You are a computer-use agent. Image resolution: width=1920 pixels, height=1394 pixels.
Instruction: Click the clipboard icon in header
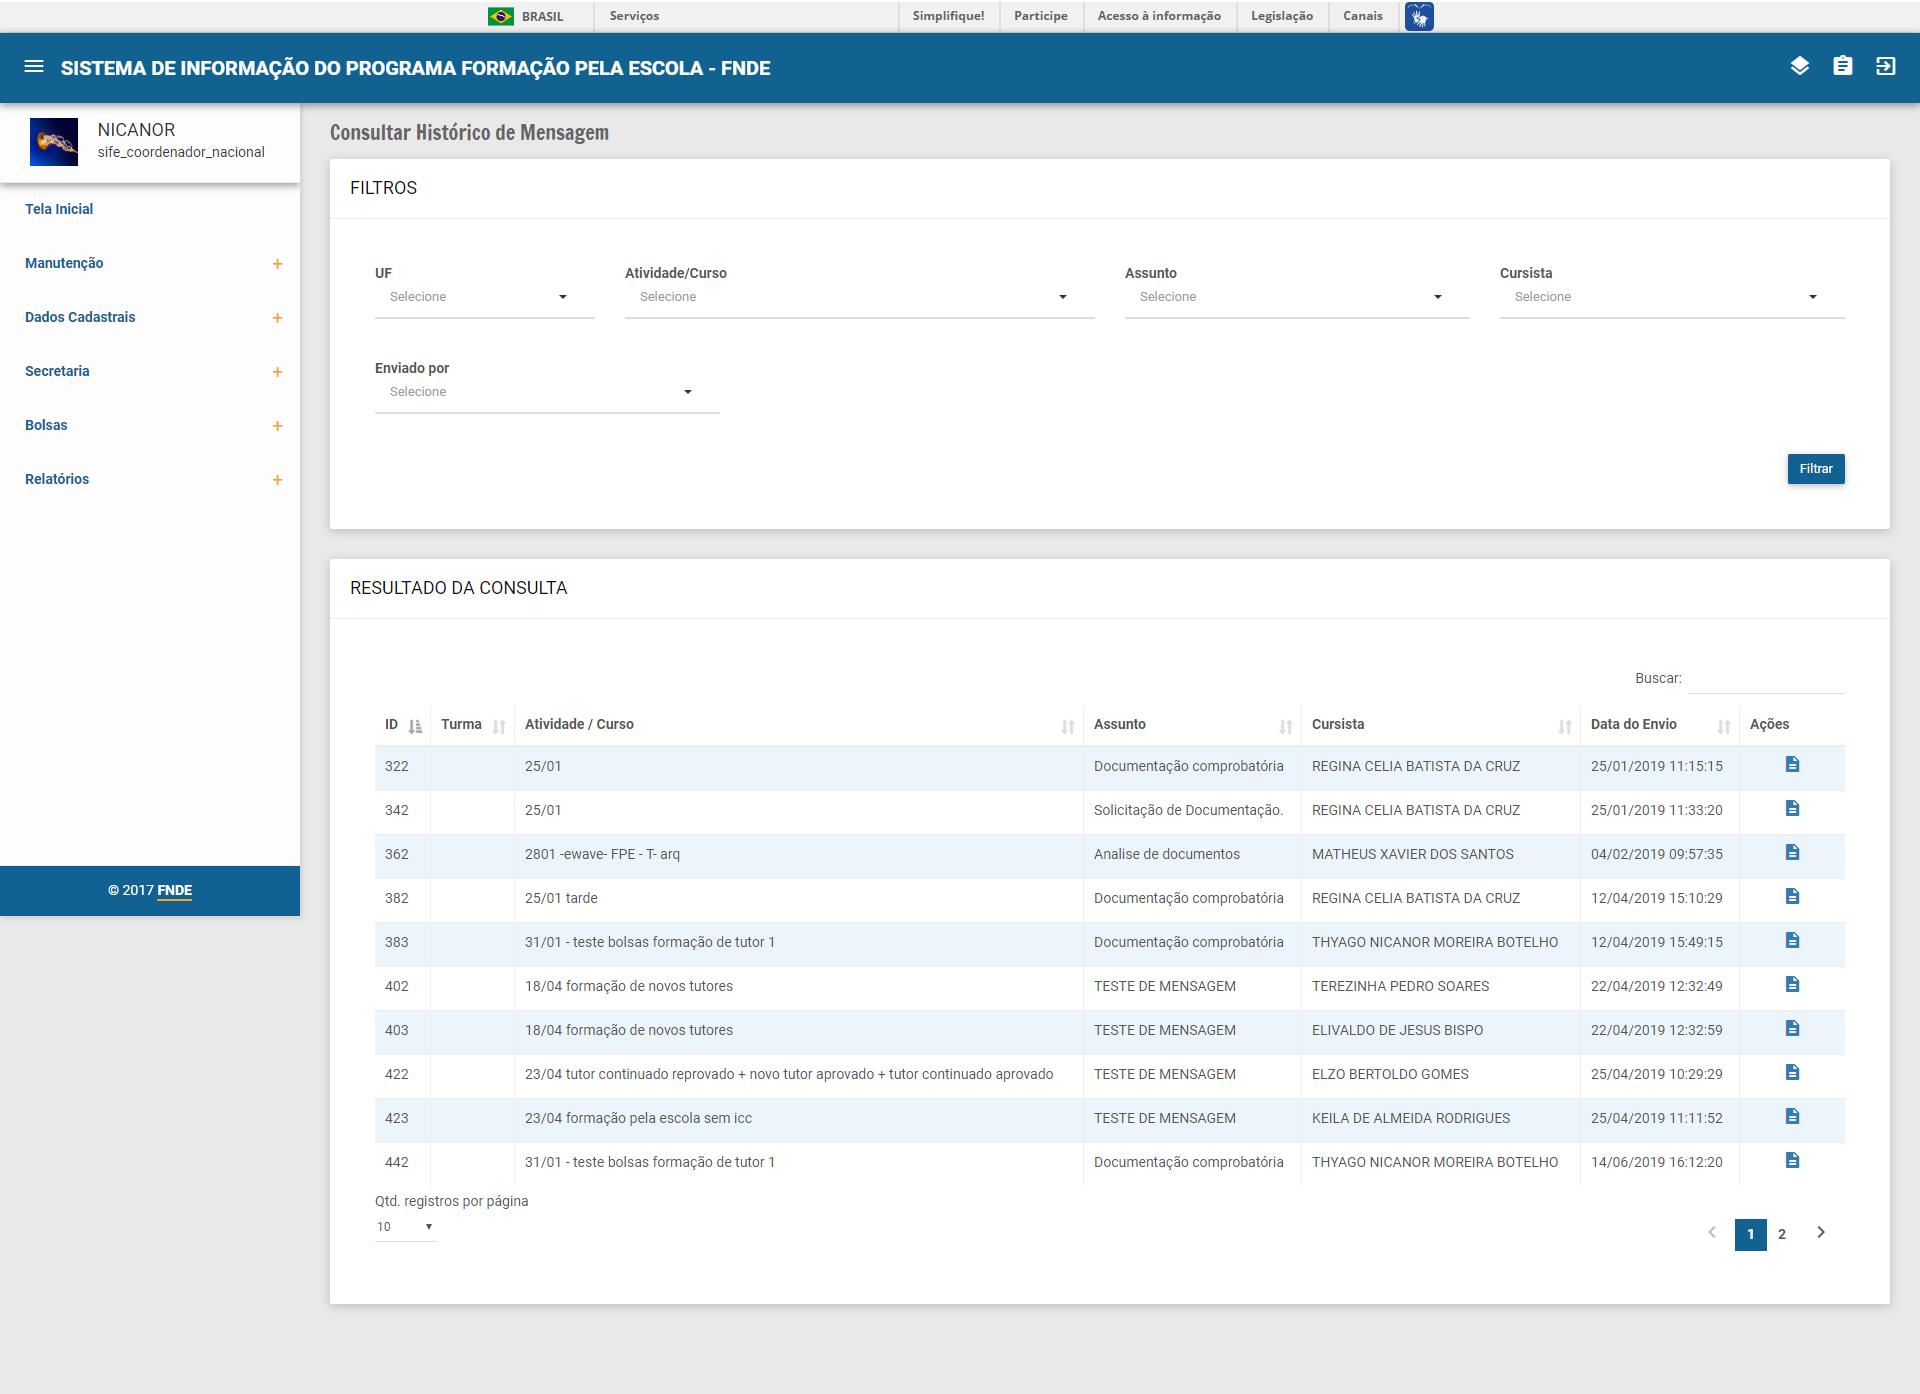1842,66
